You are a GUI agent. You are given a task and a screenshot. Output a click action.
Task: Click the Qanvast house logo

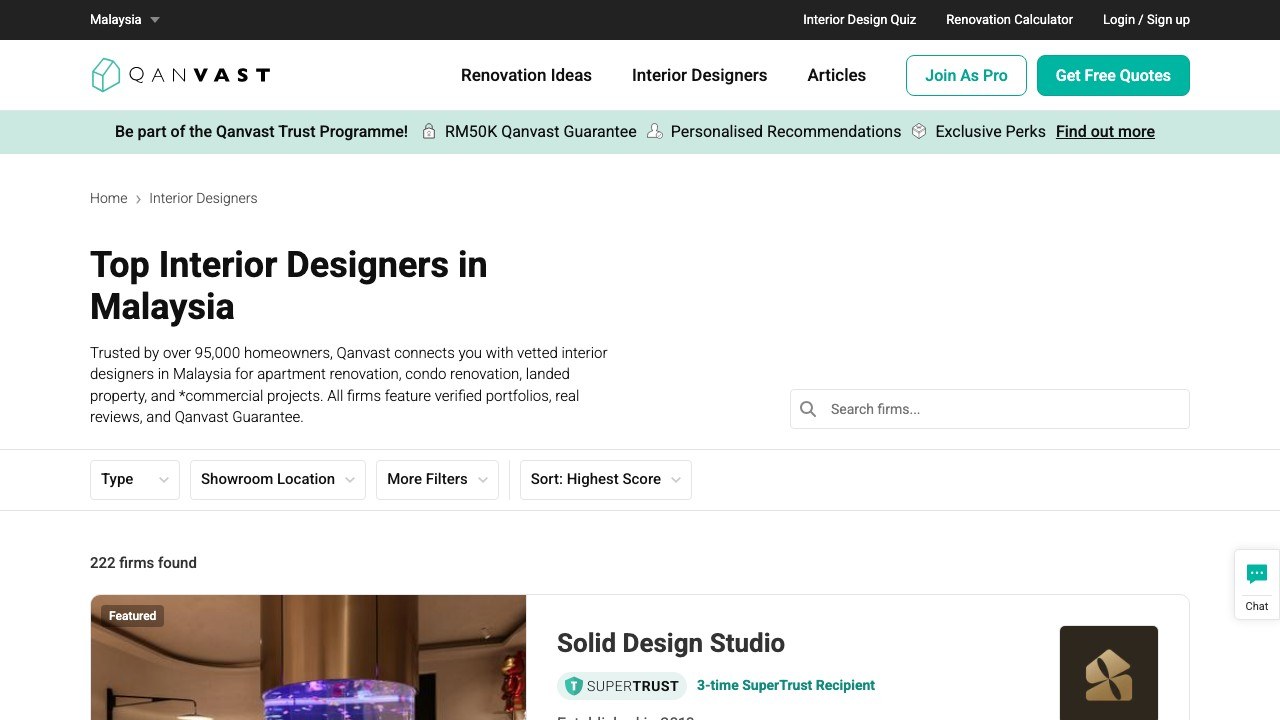click(x=180, y=75)
